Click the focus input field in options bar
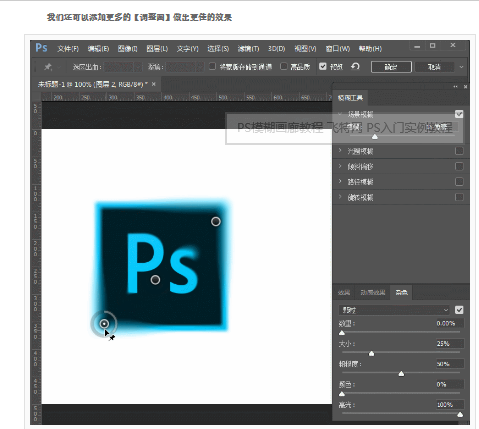Screen dimensions: 479x429 click(x=185, y=67)
